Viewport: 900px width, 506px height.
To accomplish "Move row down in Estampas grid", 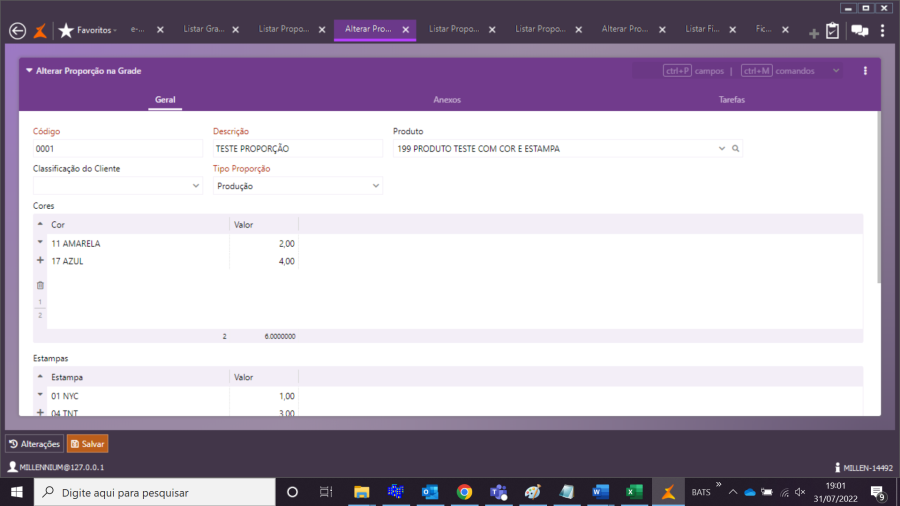I will (40, 395).
